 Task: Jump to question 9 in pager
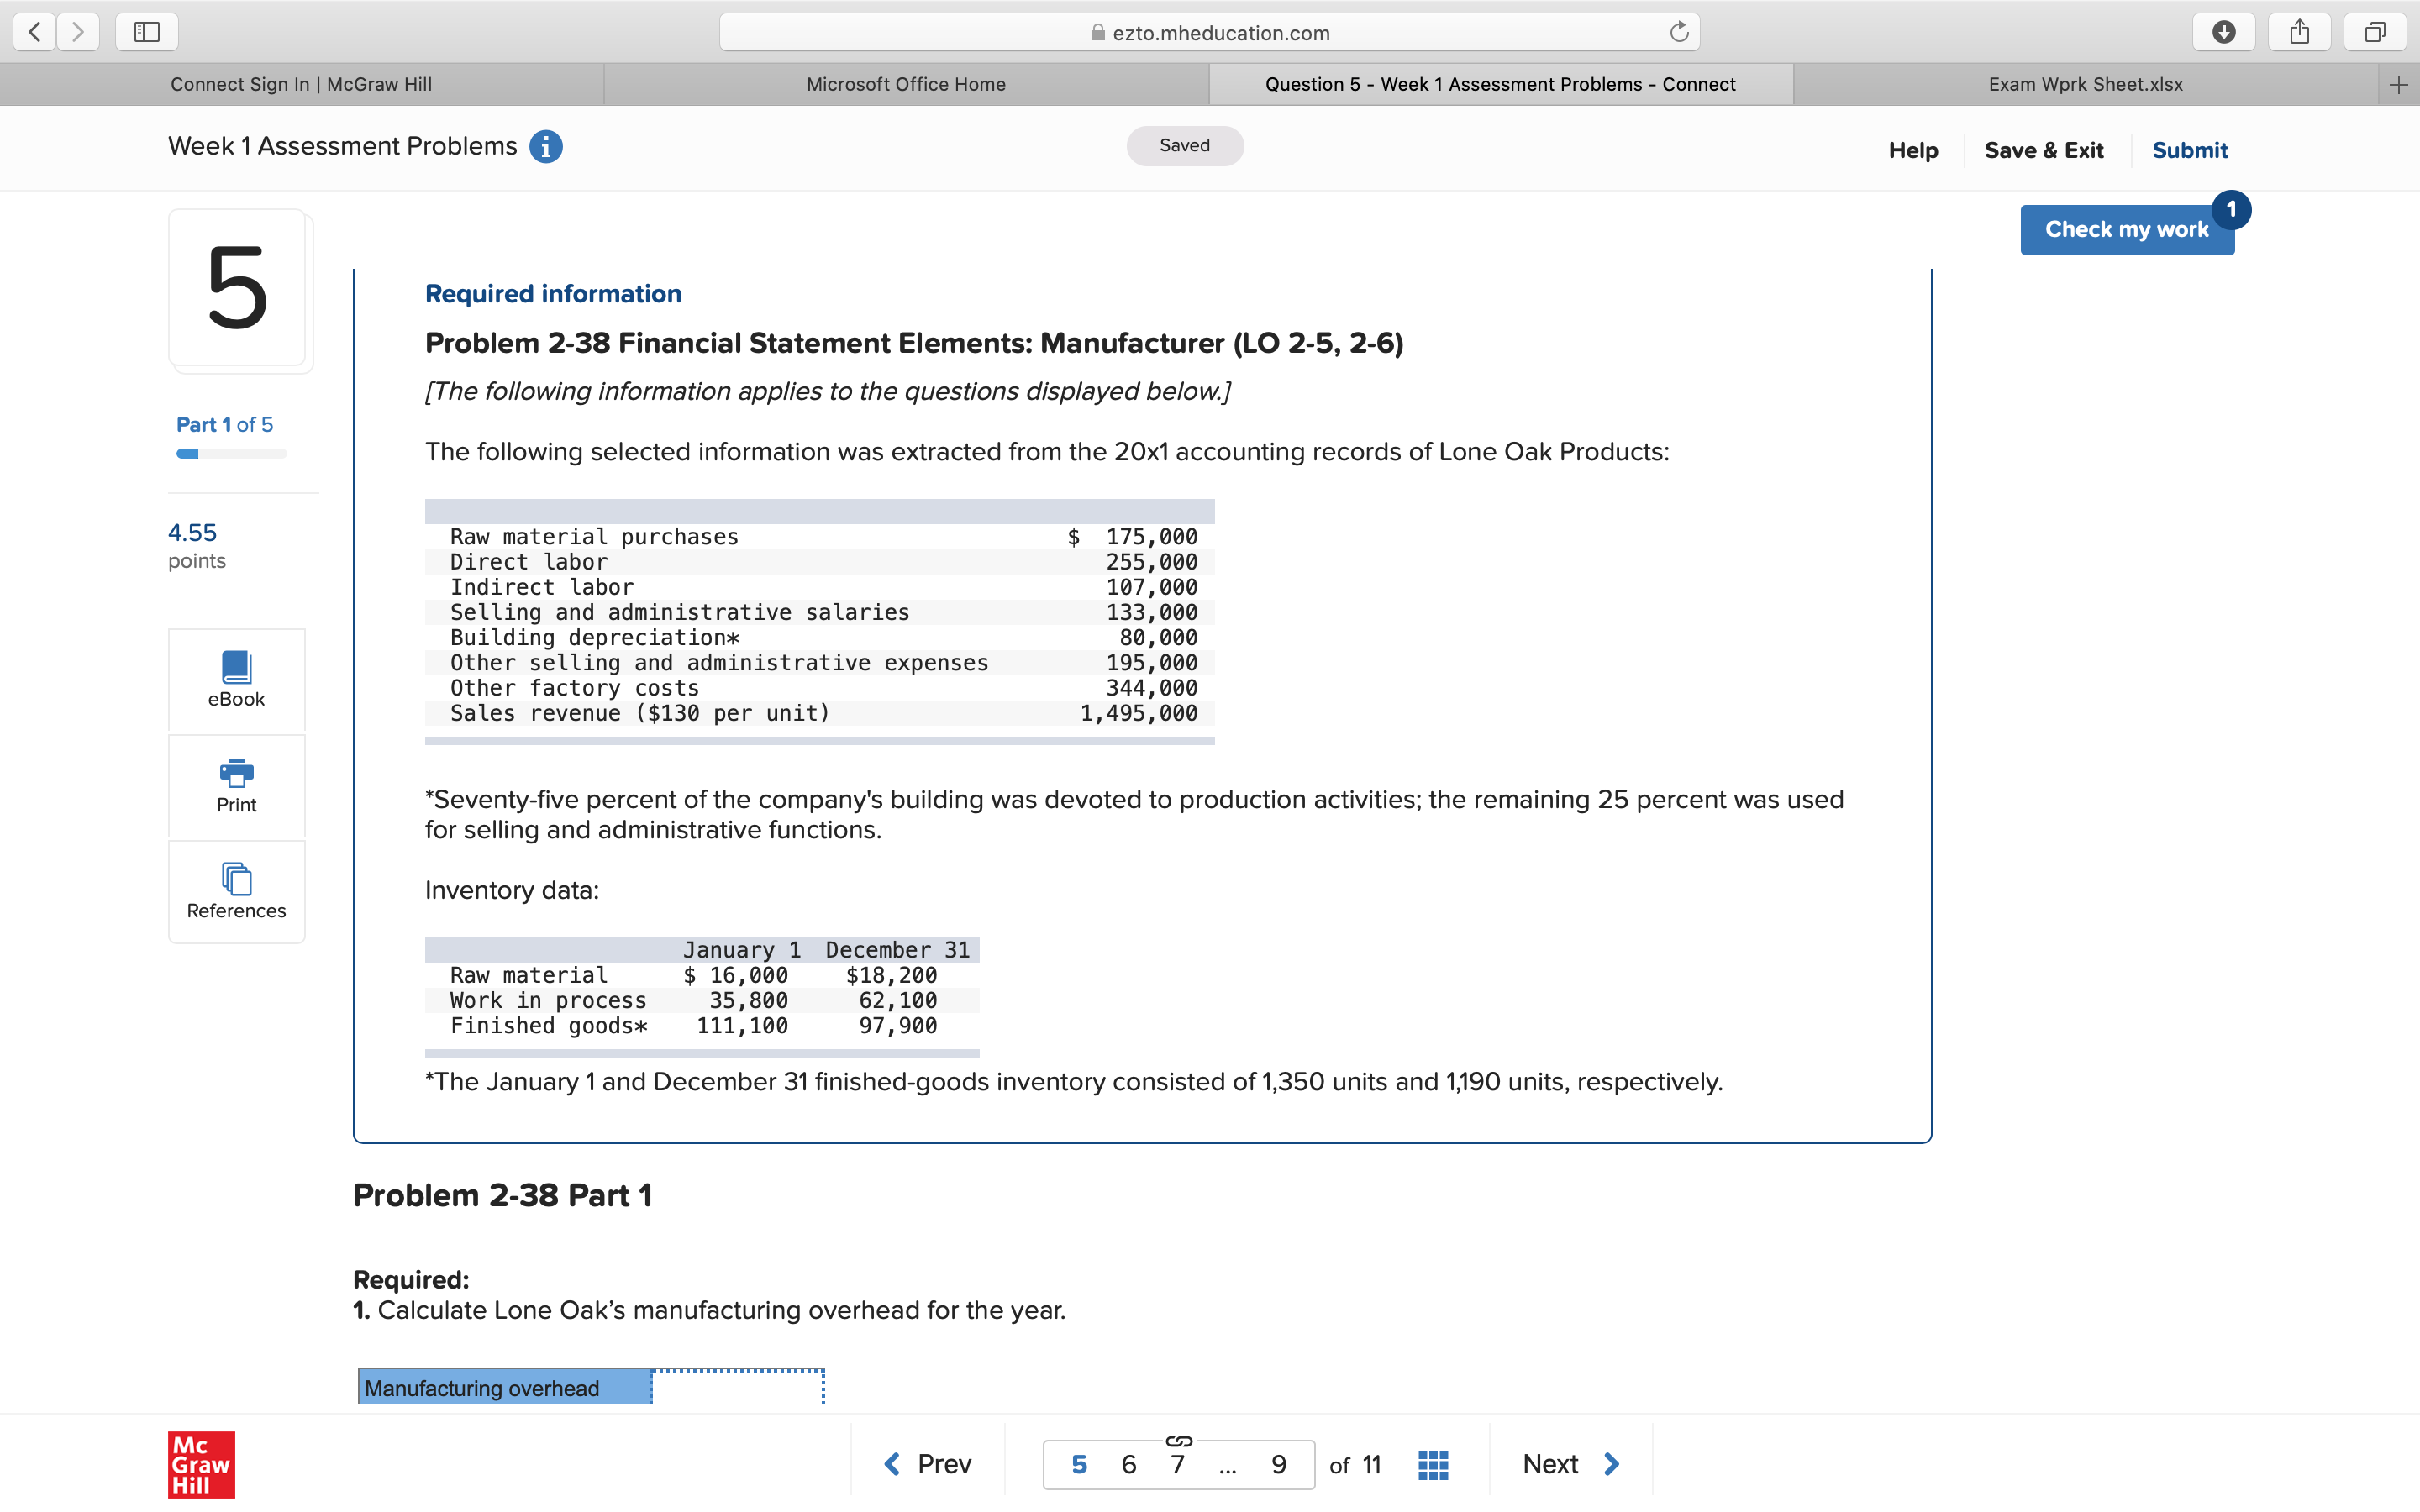[1278, 1465]
